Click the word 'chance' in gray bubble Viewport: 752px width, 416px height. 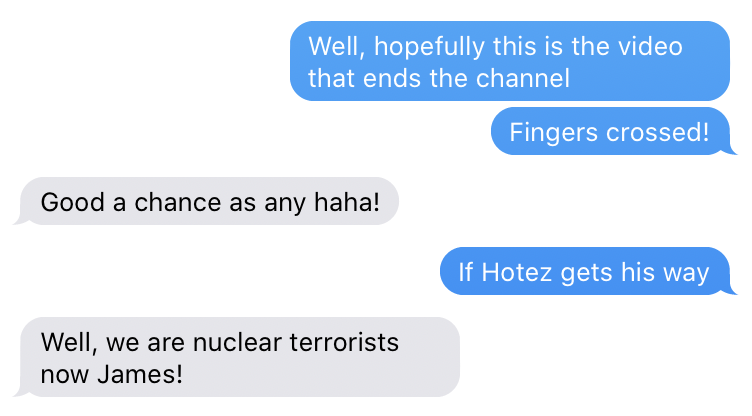[x=177, y=202]
